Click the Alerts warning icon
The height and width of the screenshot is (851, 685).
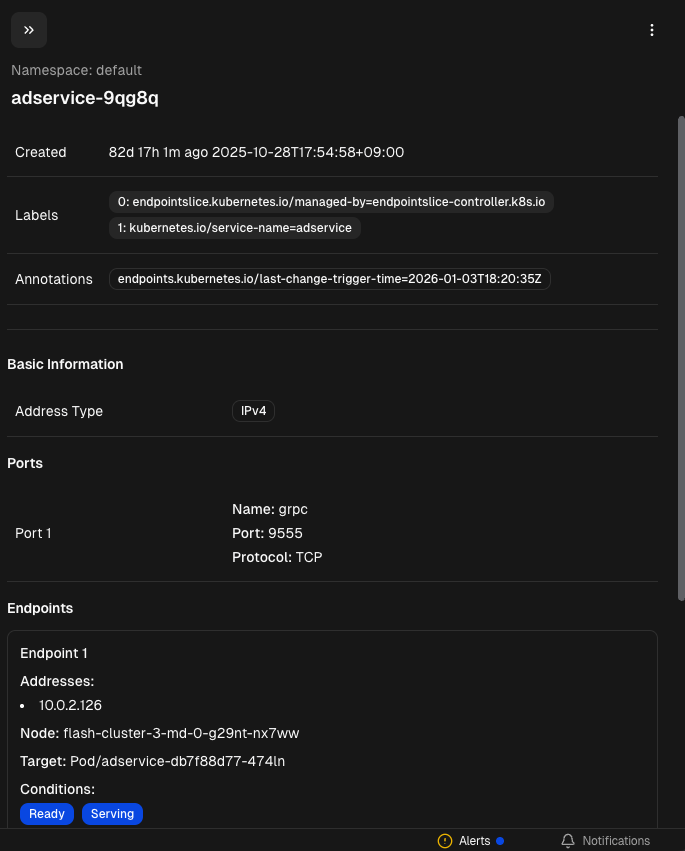445,841
